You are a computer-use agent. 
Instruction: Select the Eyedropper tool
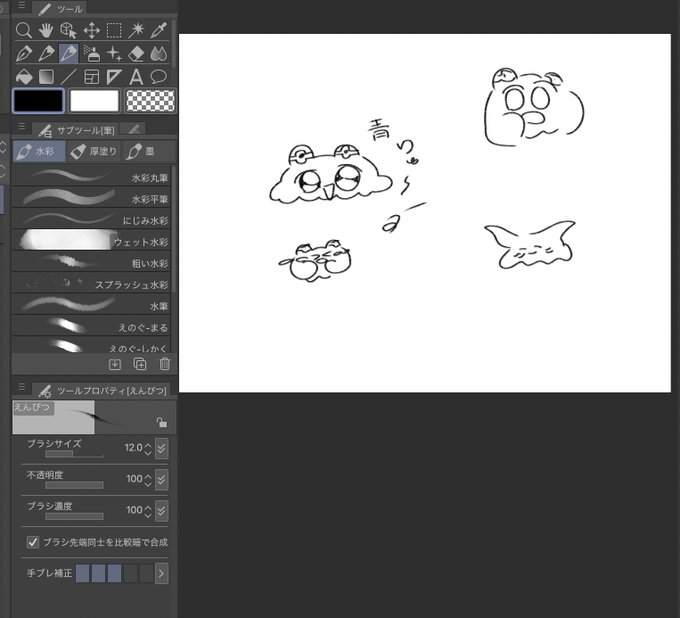tap(159, 30)
